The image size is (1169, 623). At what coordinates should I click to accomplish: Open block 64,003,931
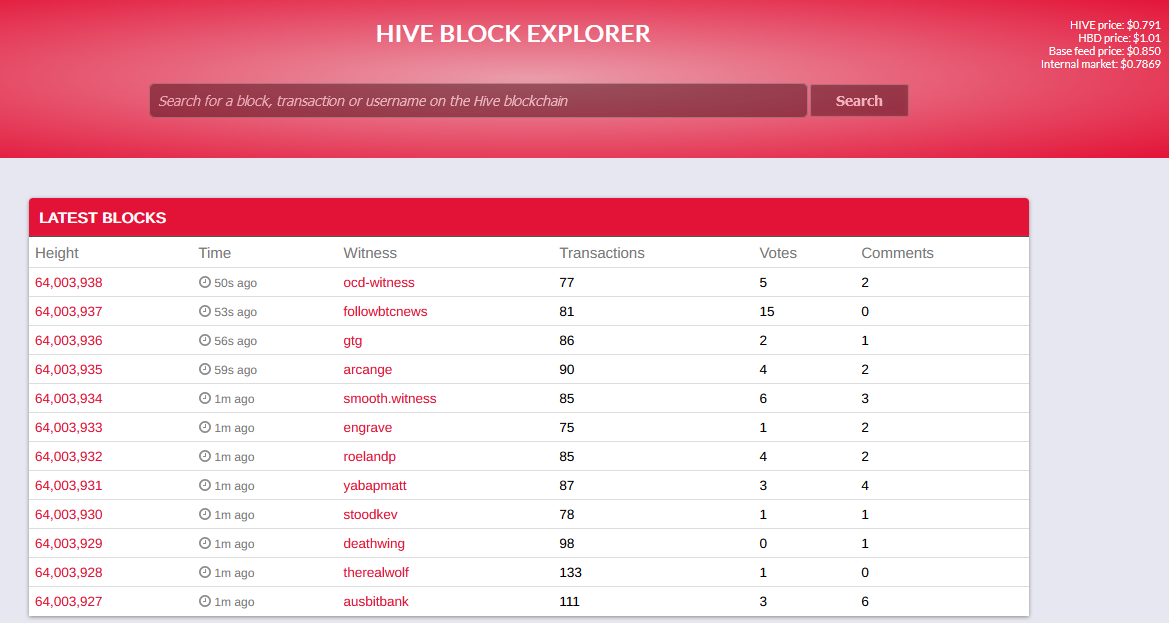tap(69, 486)
